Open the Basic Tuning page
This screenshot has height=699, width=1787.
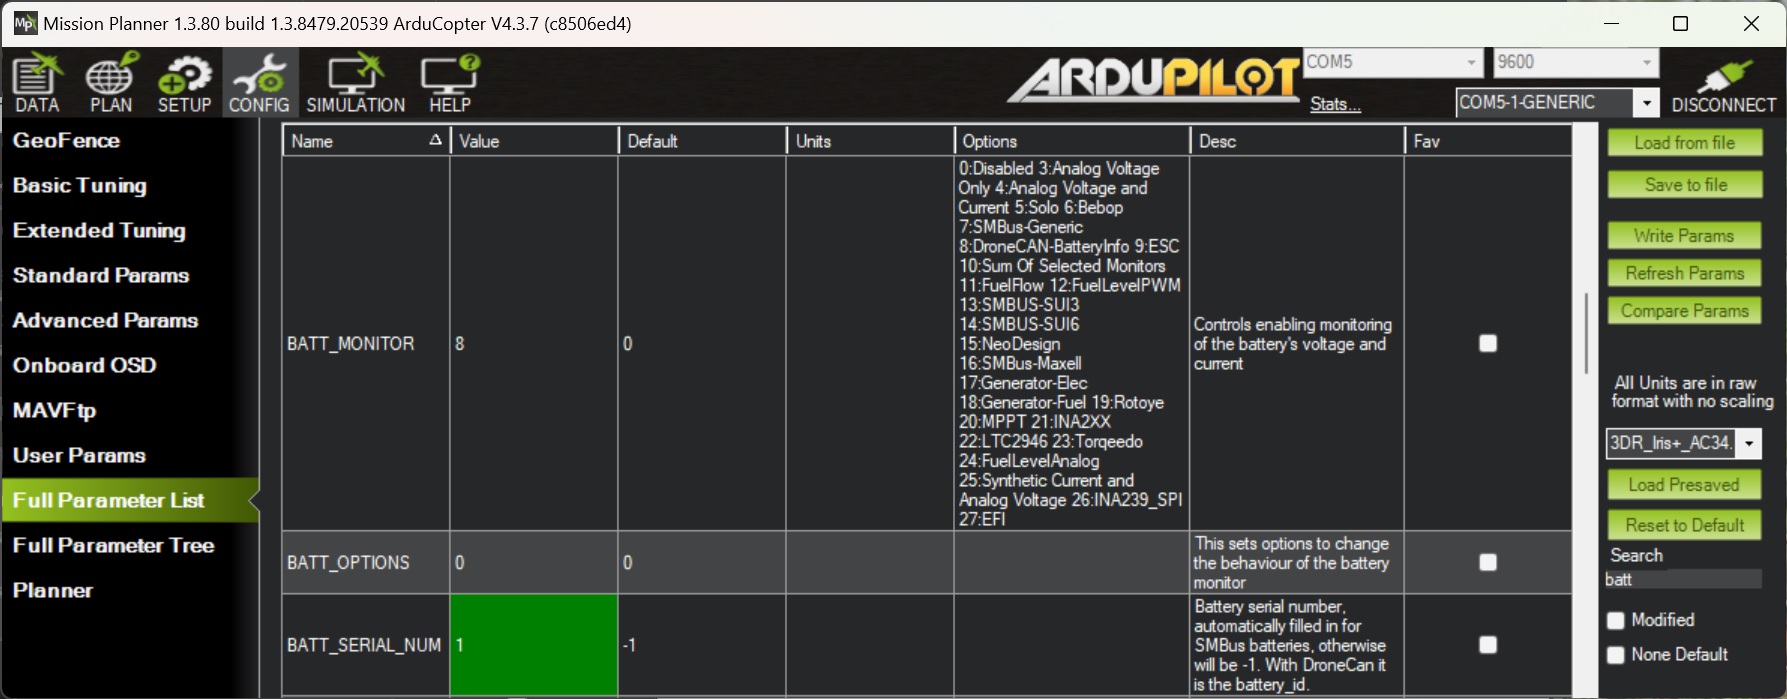(80, 186)
